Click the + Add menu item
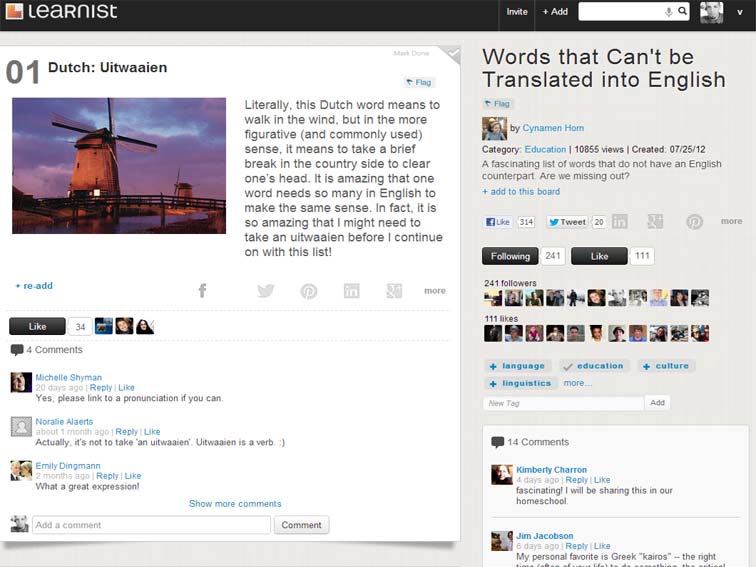Viewport: 756px width, 567px height. click(555, 12)
